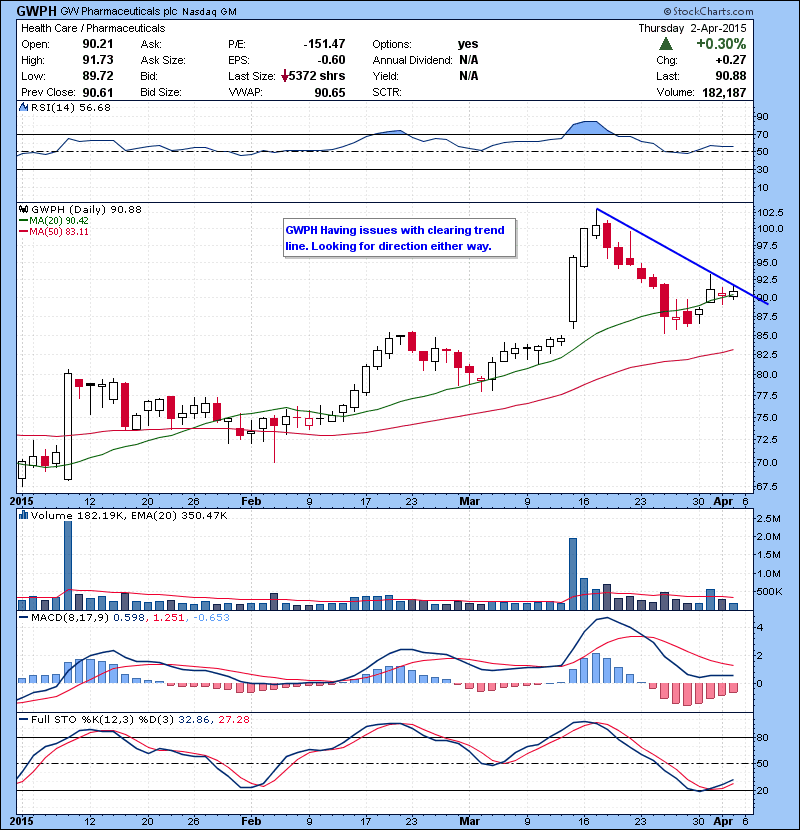
Task: Click the MACD signal value 1.251
Action: click(168, 617)
